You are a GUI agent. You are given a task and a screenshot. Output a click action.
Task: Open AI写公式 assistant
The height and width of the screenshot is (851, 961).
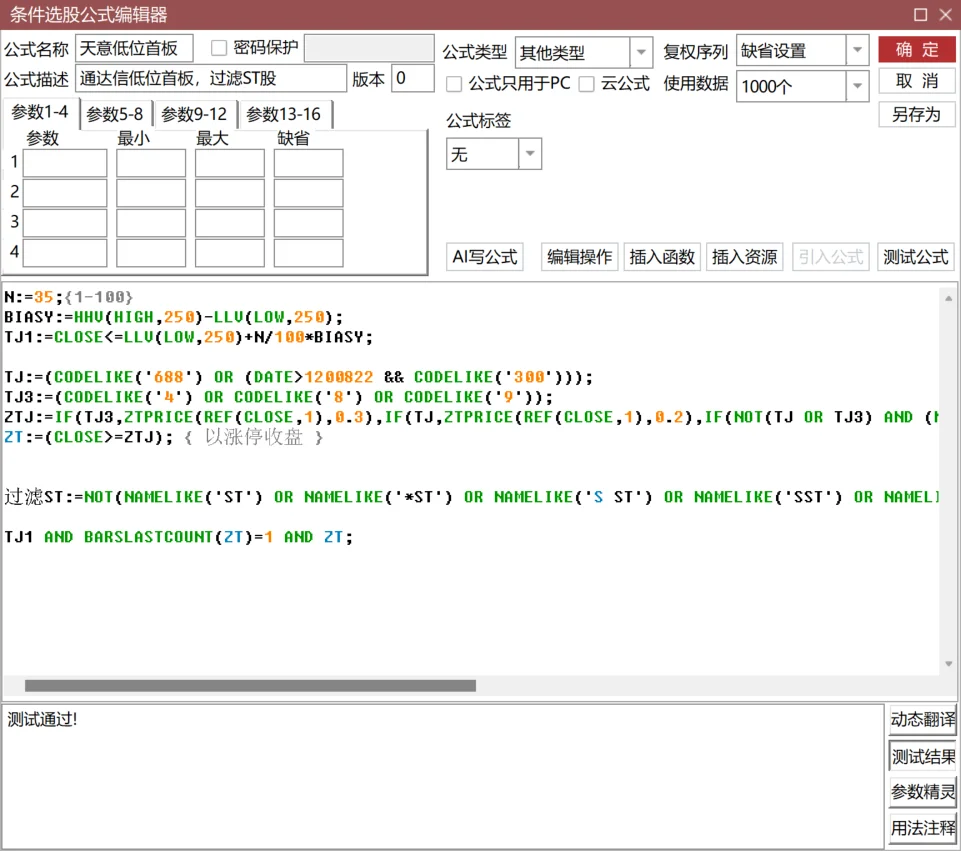[x=484, y=257]
